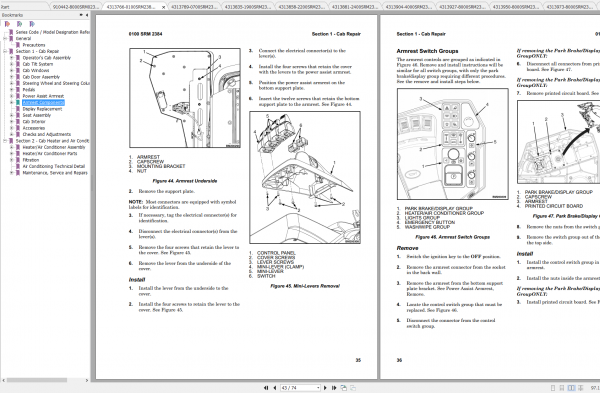Expand Operator's Cab Assembly bookmark
Image resolution: width=600 pixels, height=393 pixels.
click(11, 58)
